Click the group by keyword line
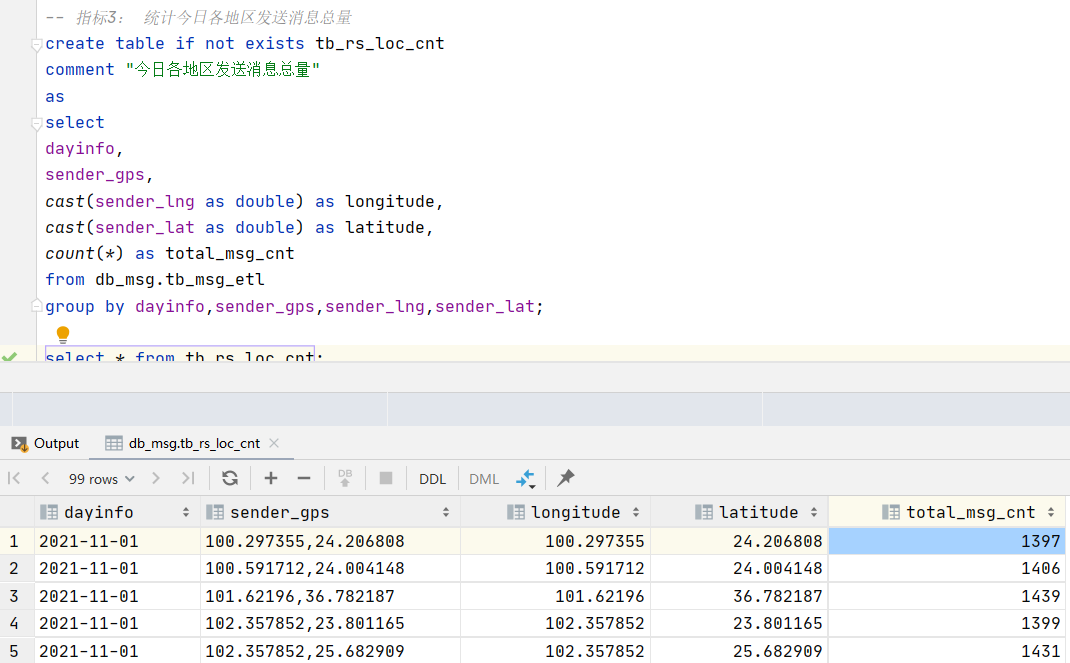The image size is (1070, 663). coord(294,307)
